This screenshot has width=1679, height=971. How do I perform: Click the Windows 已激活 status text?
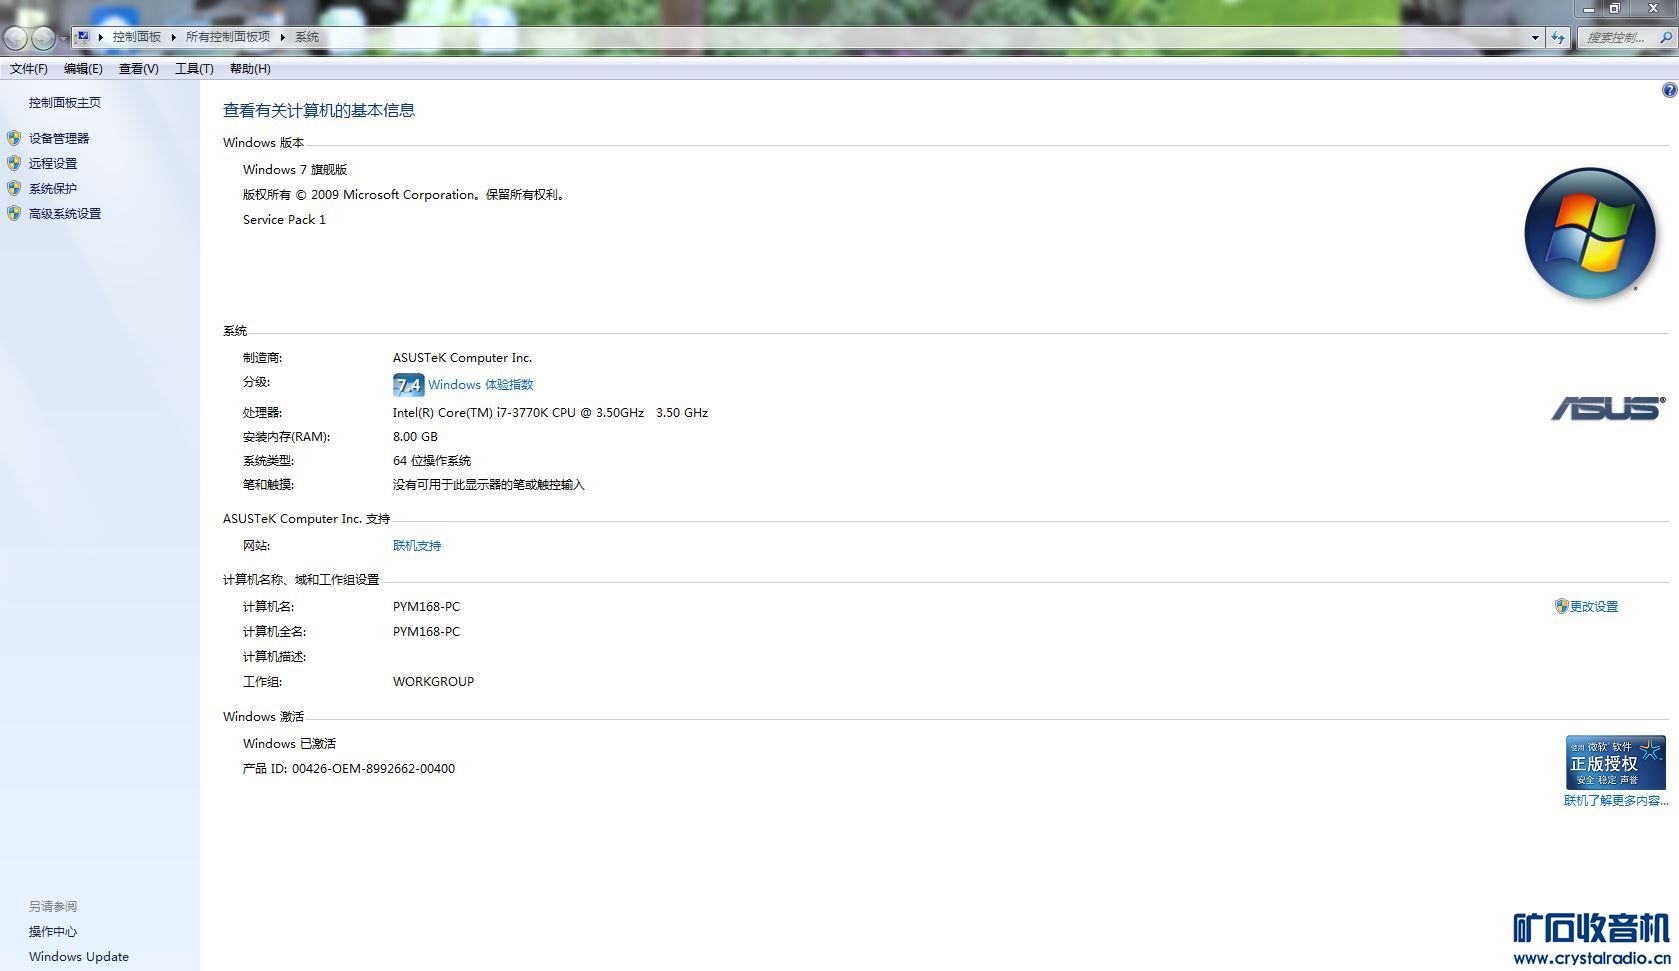click(x=290, y=744)
